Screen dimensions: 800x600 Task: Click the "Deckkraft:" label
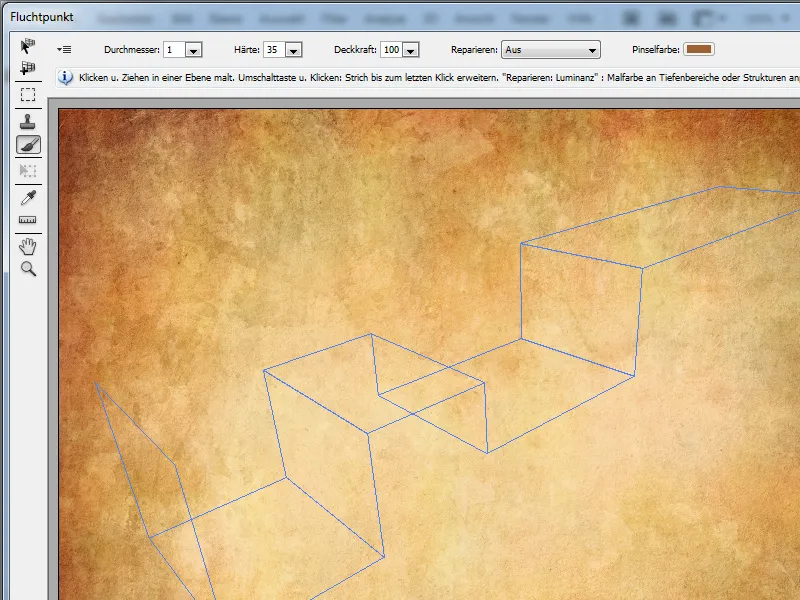(x=355, y=50)
